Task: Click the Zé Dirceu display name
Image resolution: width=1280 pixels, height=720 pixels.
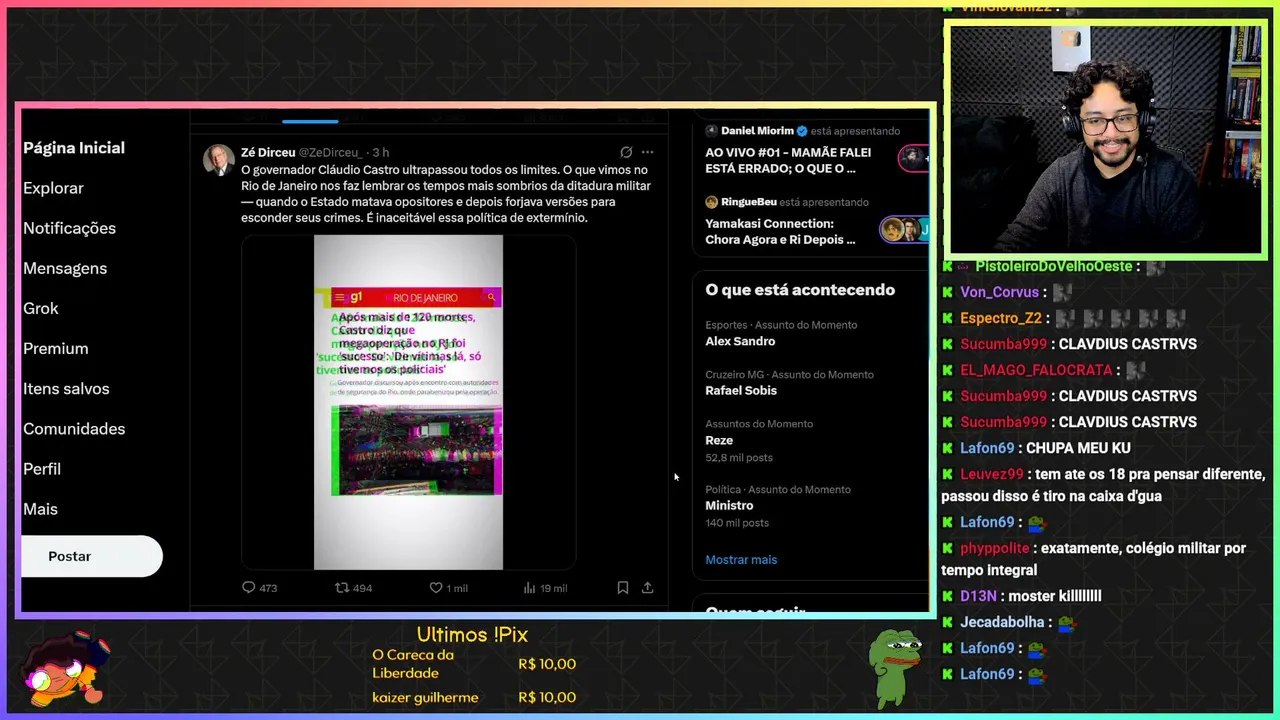Action: [x=268, y=152]
